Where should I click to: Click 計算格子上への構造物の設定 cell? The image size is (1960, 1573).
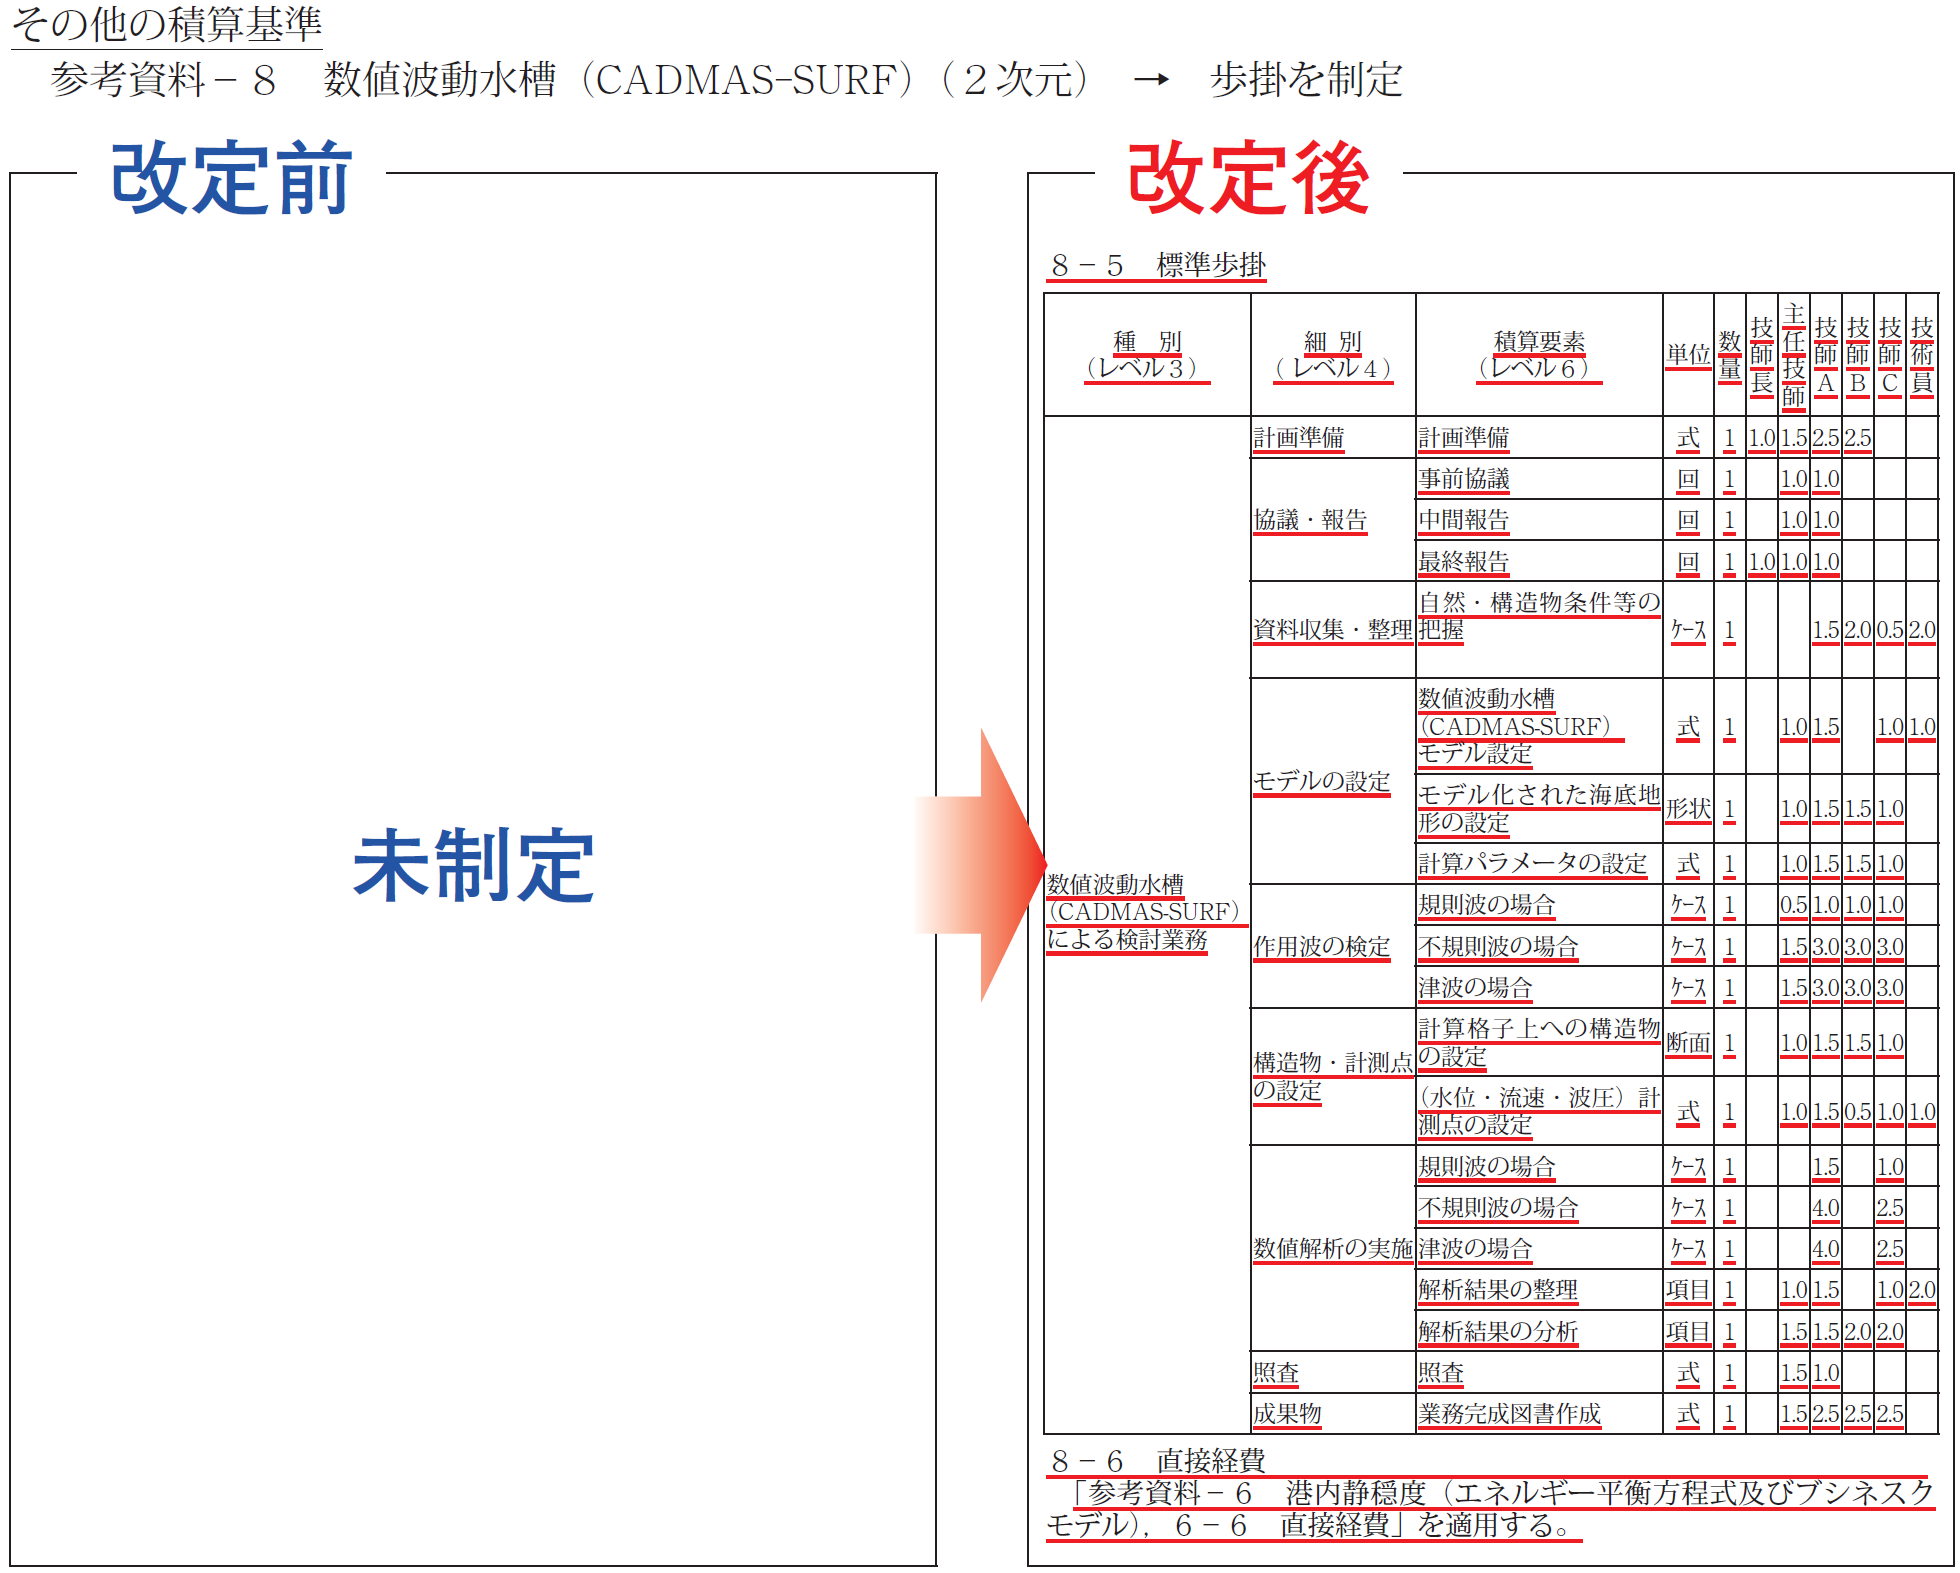pyautogui.click(x=1539, y=1043)
